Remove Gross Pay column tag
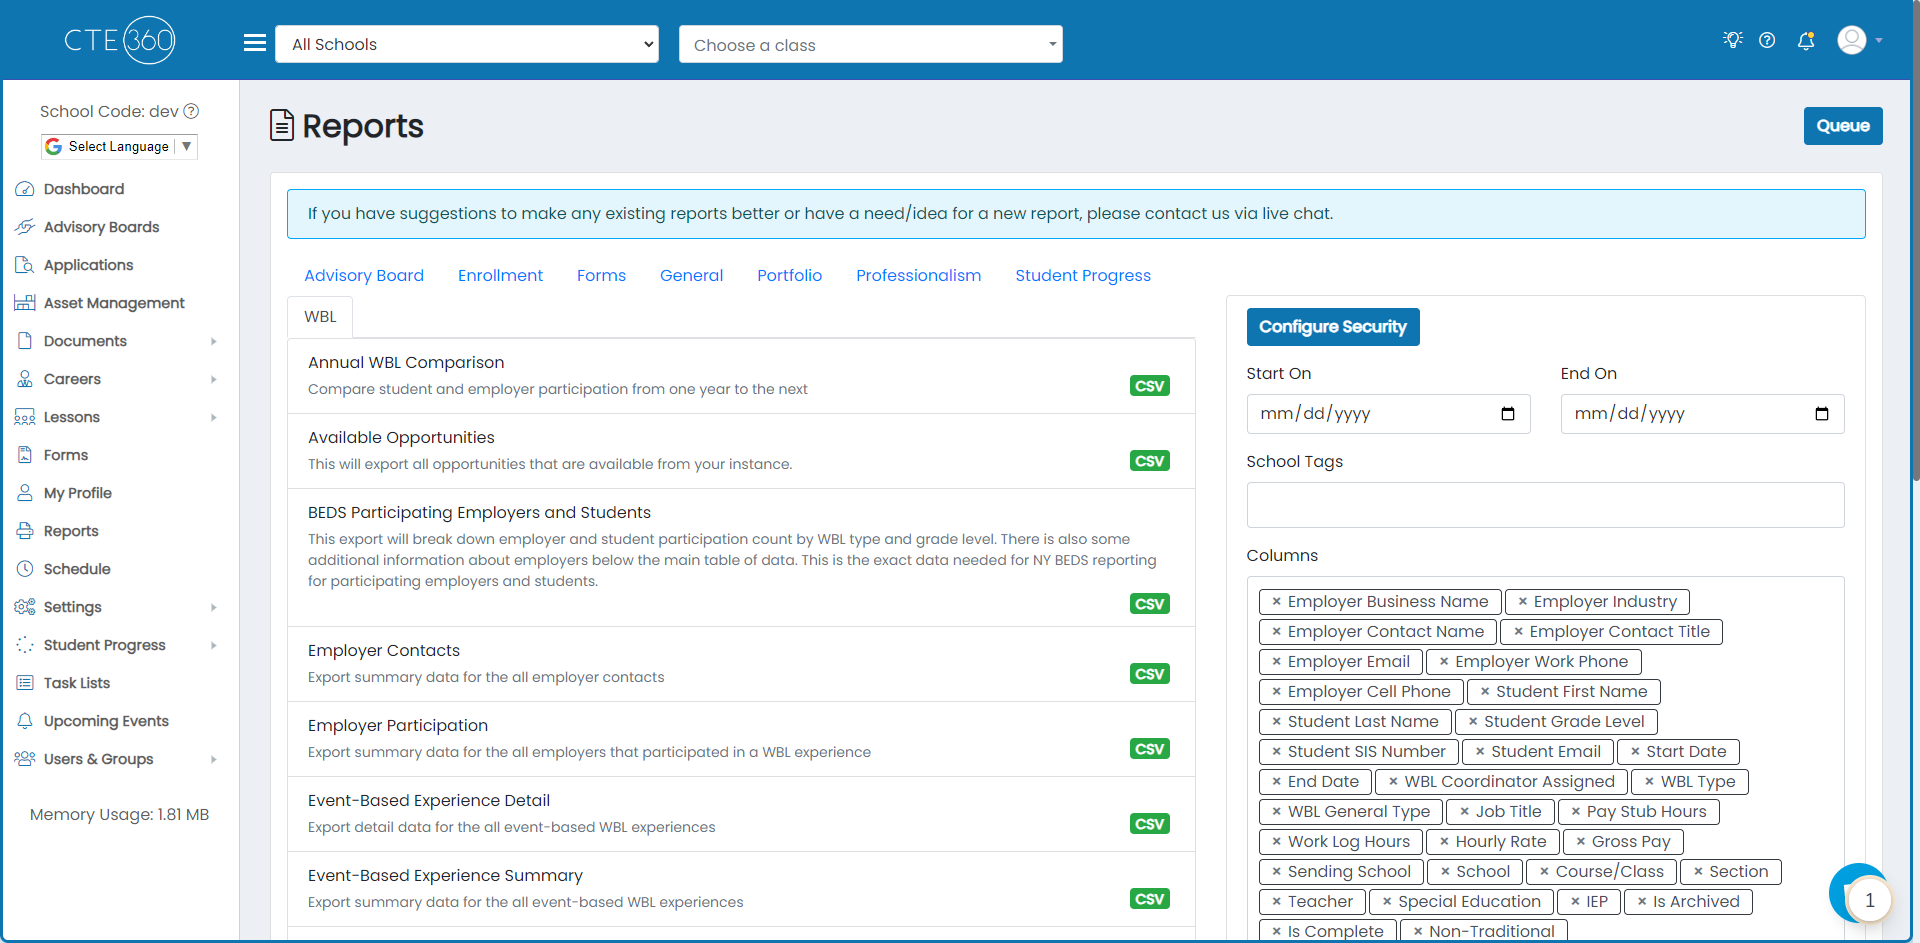This screenshot has width=1920, height=943. pyautogui.click(x=1580, y=841)
